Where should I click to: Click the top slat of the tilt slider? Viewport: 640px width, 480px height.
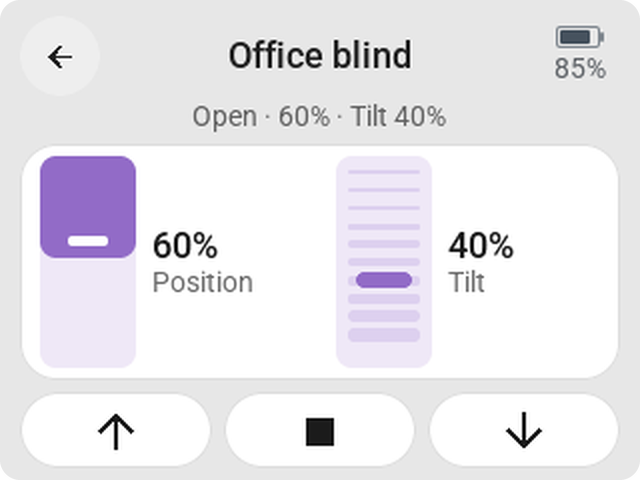(384, 172)
